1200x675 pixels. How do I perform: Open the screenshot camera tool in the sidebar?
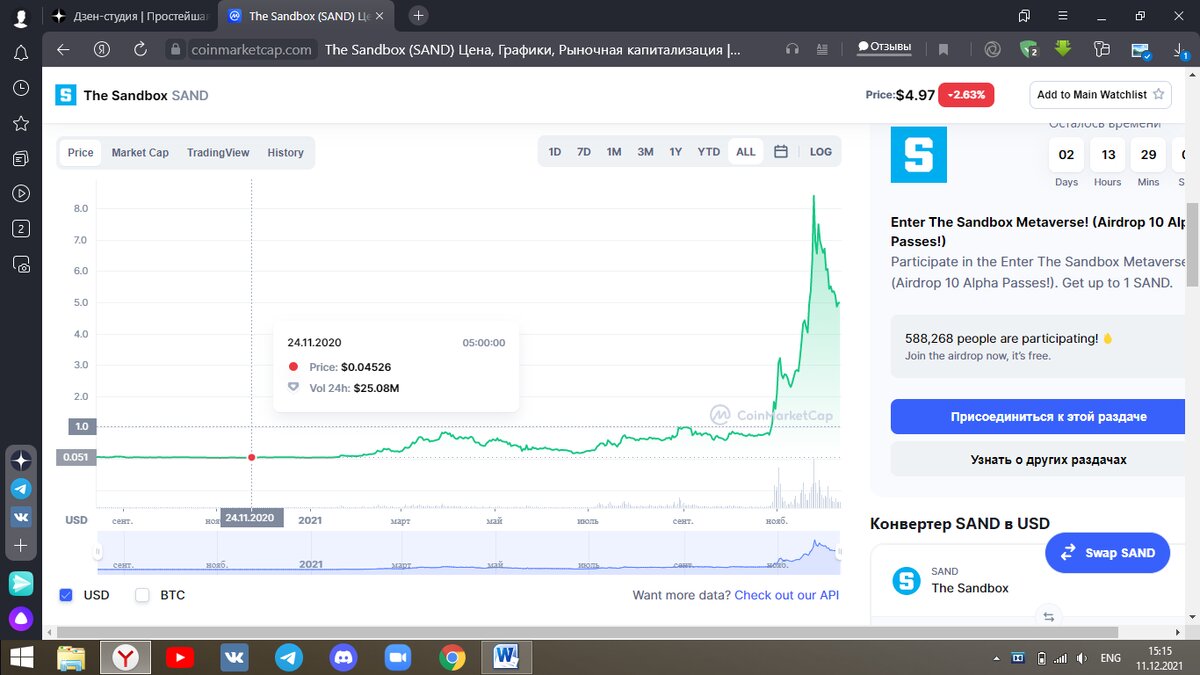point(20,264)
